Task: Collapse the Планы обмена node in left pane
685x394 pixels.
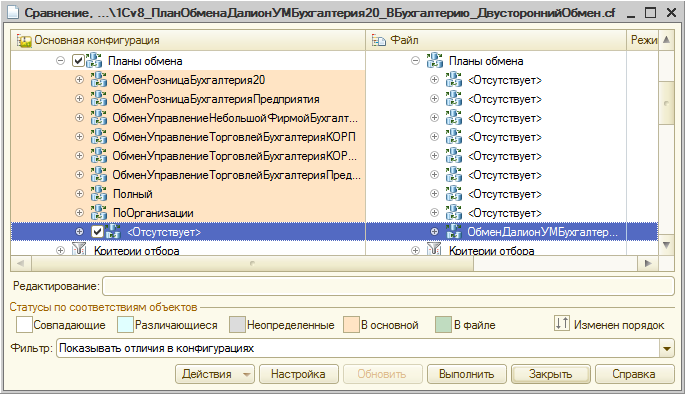Action: pos(60,61)
